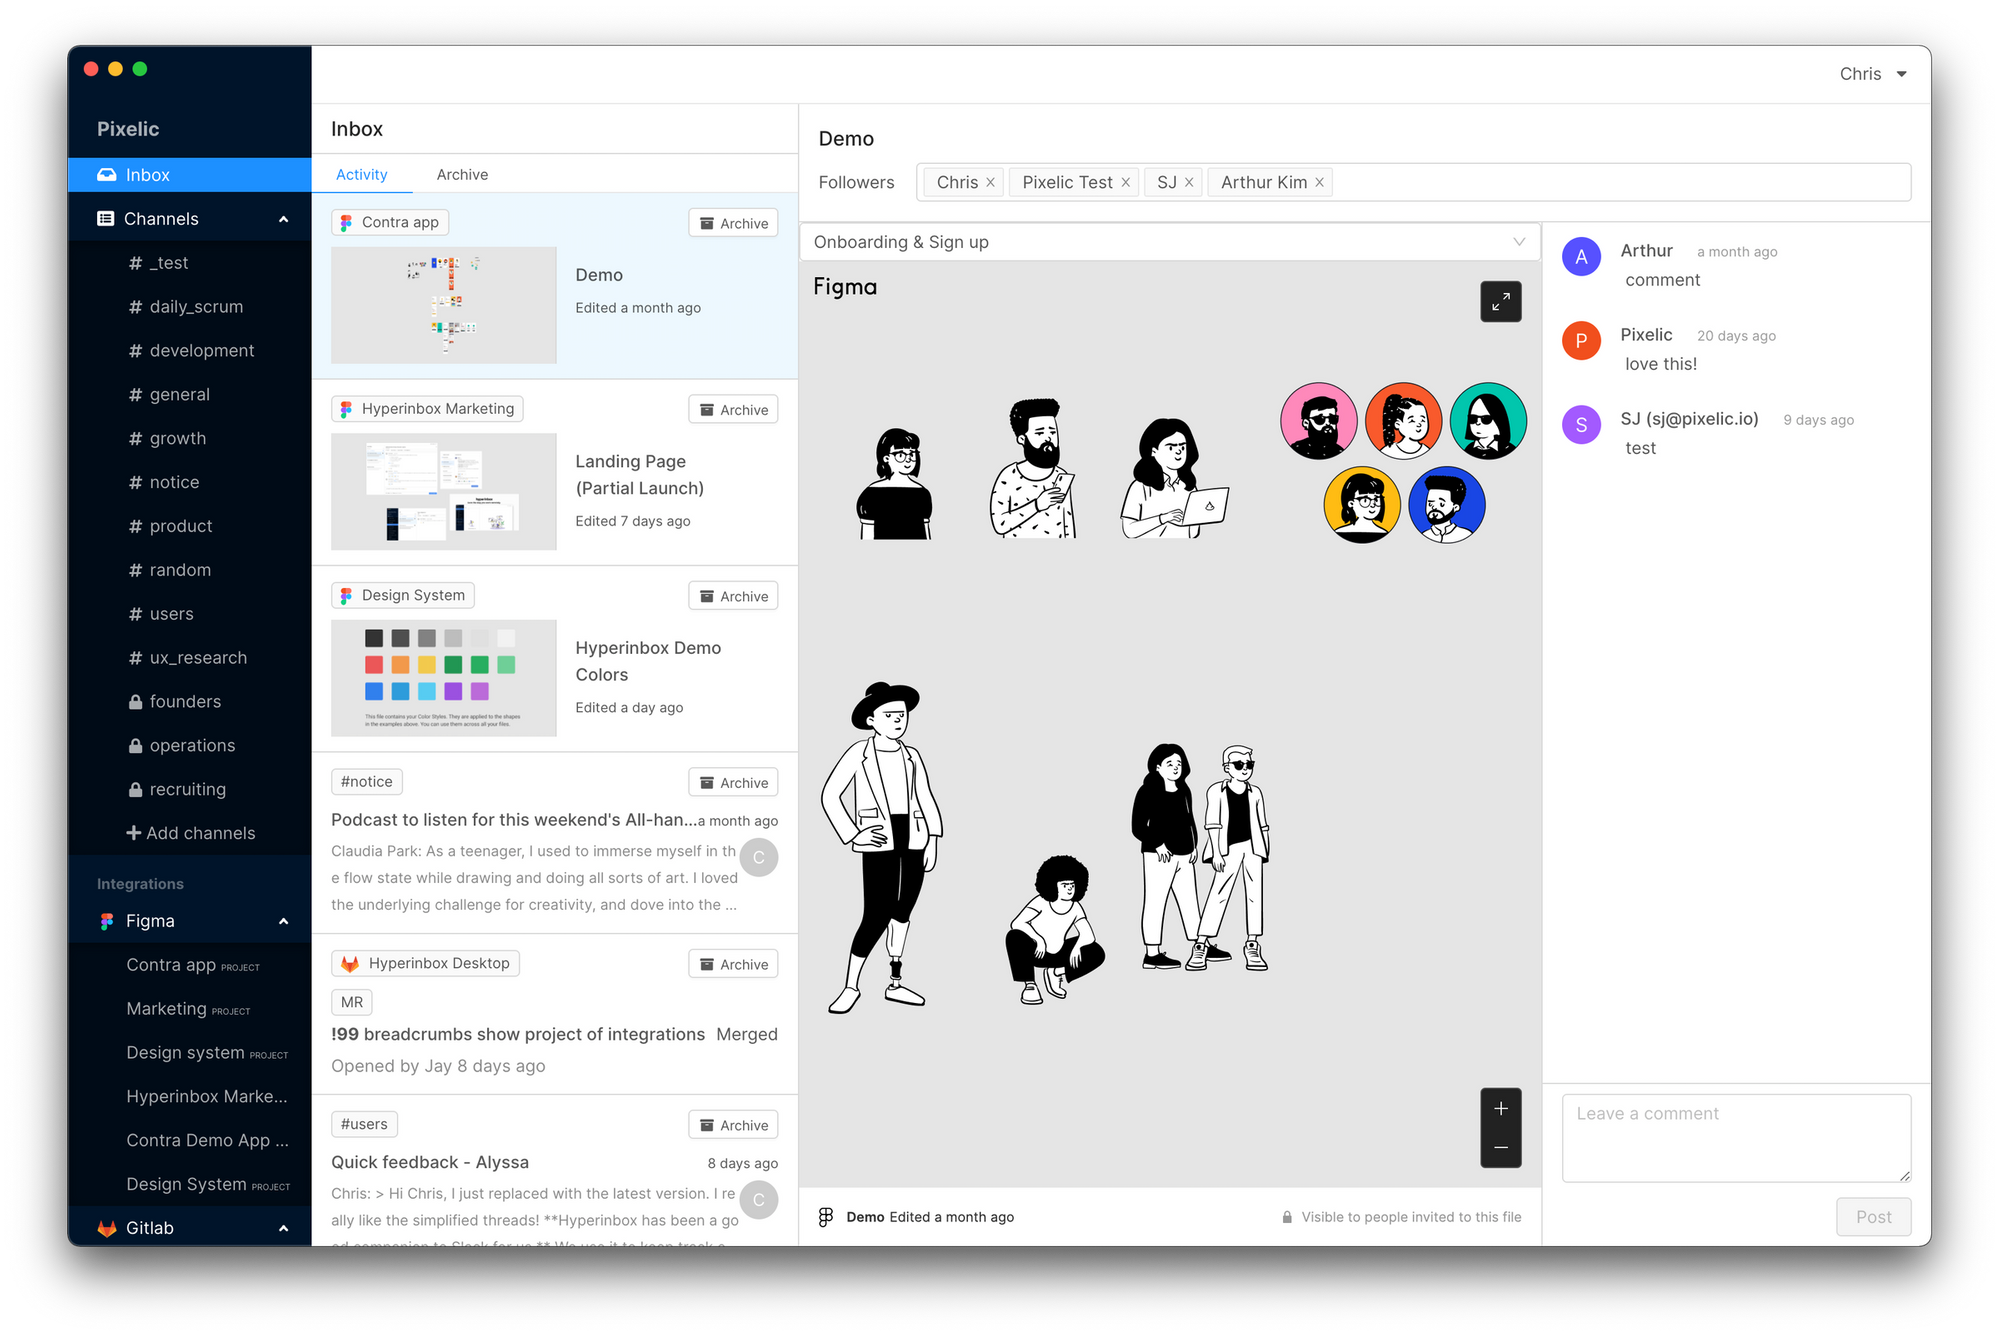The width and height of the screenshot is (2000, 1337).
Task: Click the Pixelic workspace name
Action: coord(128,129)
